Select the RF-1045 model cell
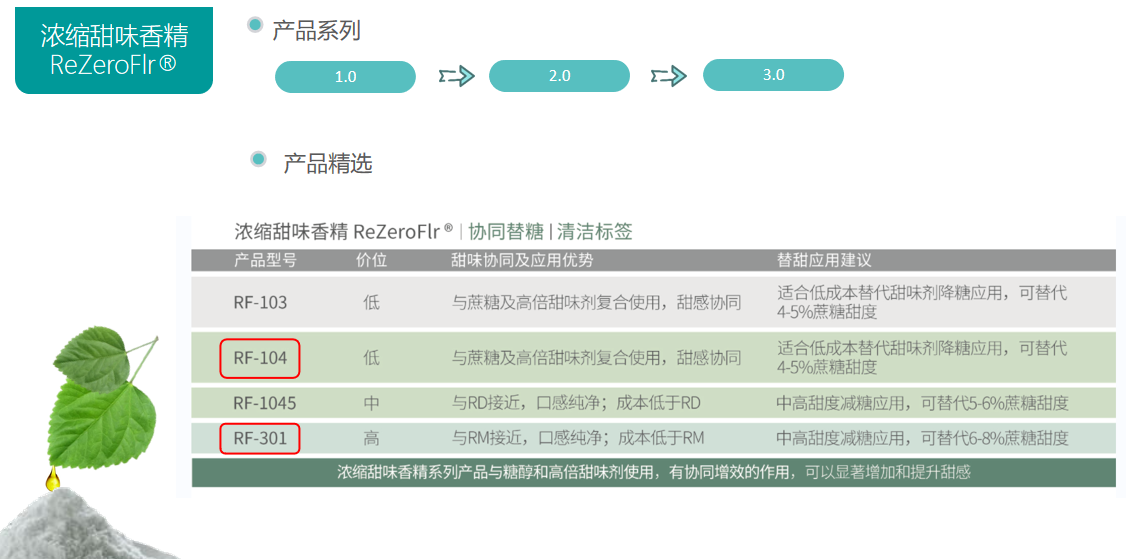The height and width of the screenshot is (559, 1134). 264,403
